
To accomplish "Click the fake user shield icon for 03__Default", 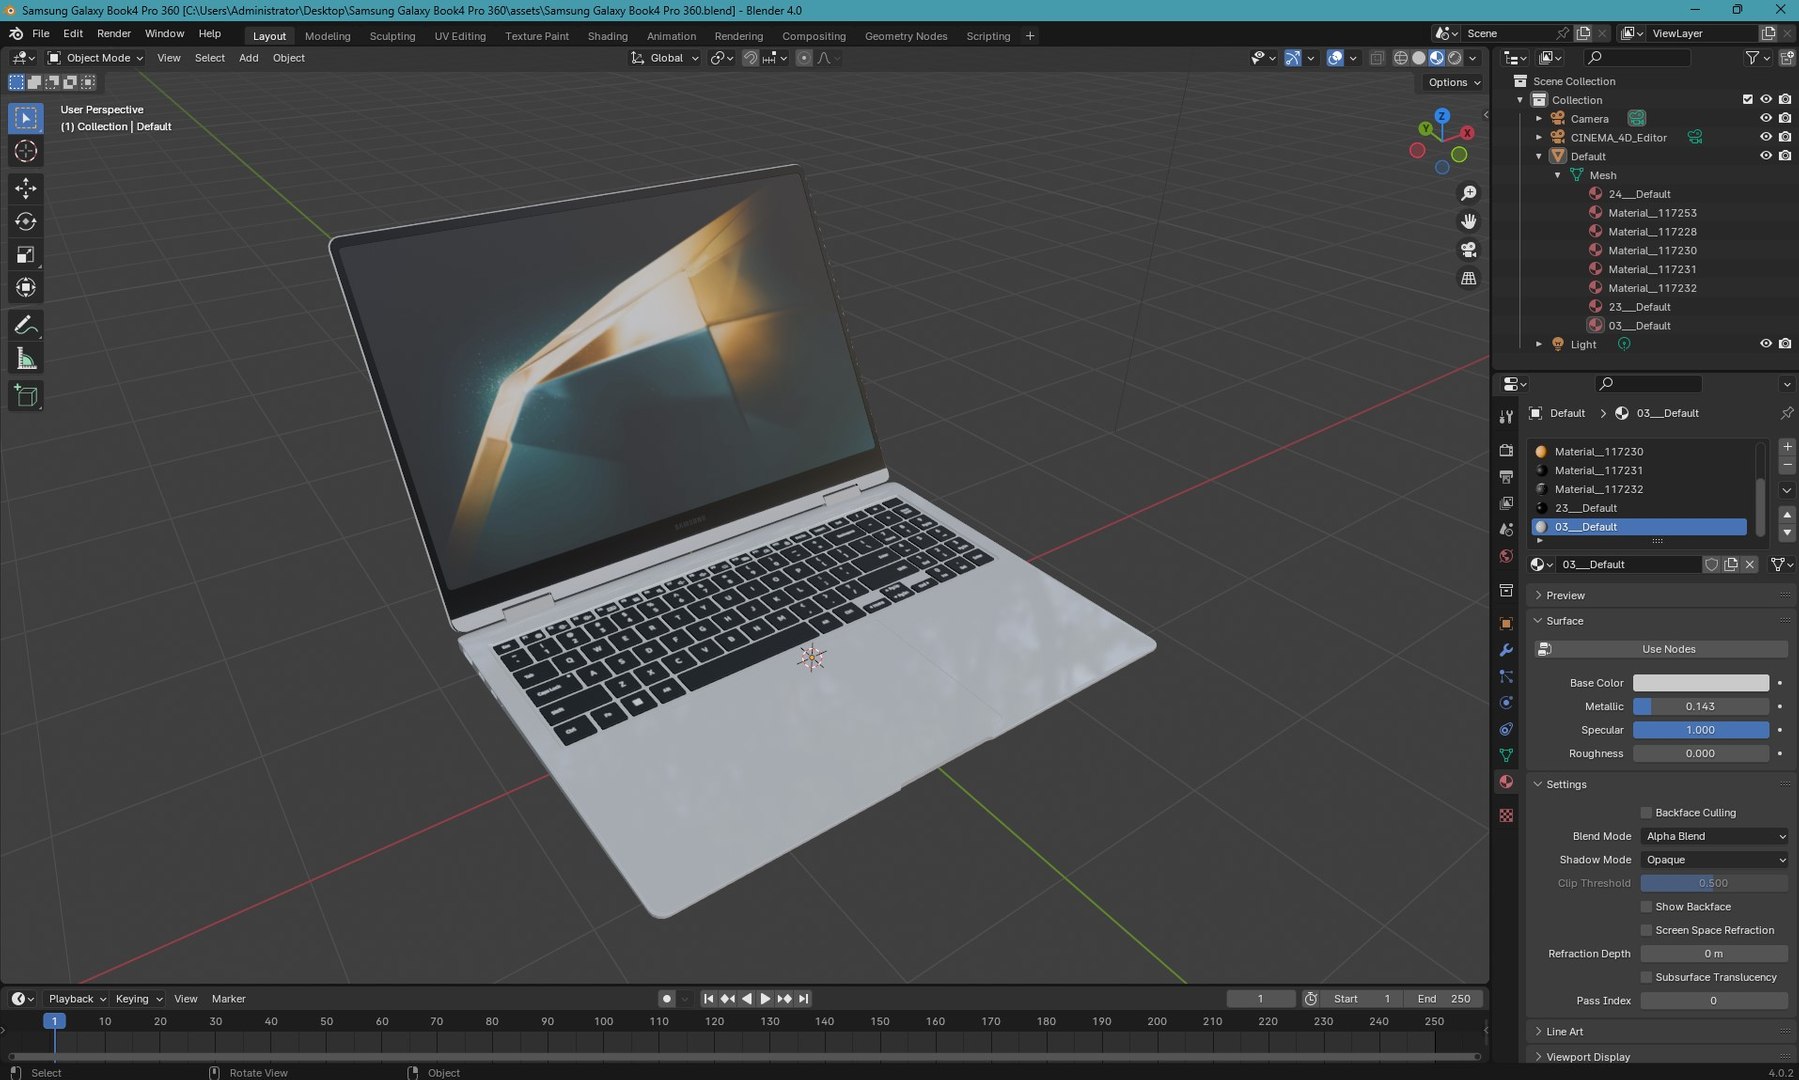I will [1711, 565].
